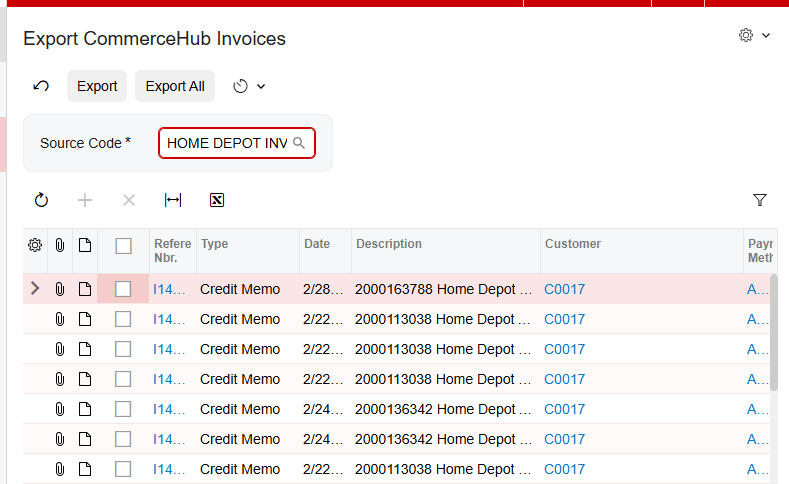Screen dimensions: 789x484
Task: Open the paperclip on the second 2/22 row
Action: 60,349
